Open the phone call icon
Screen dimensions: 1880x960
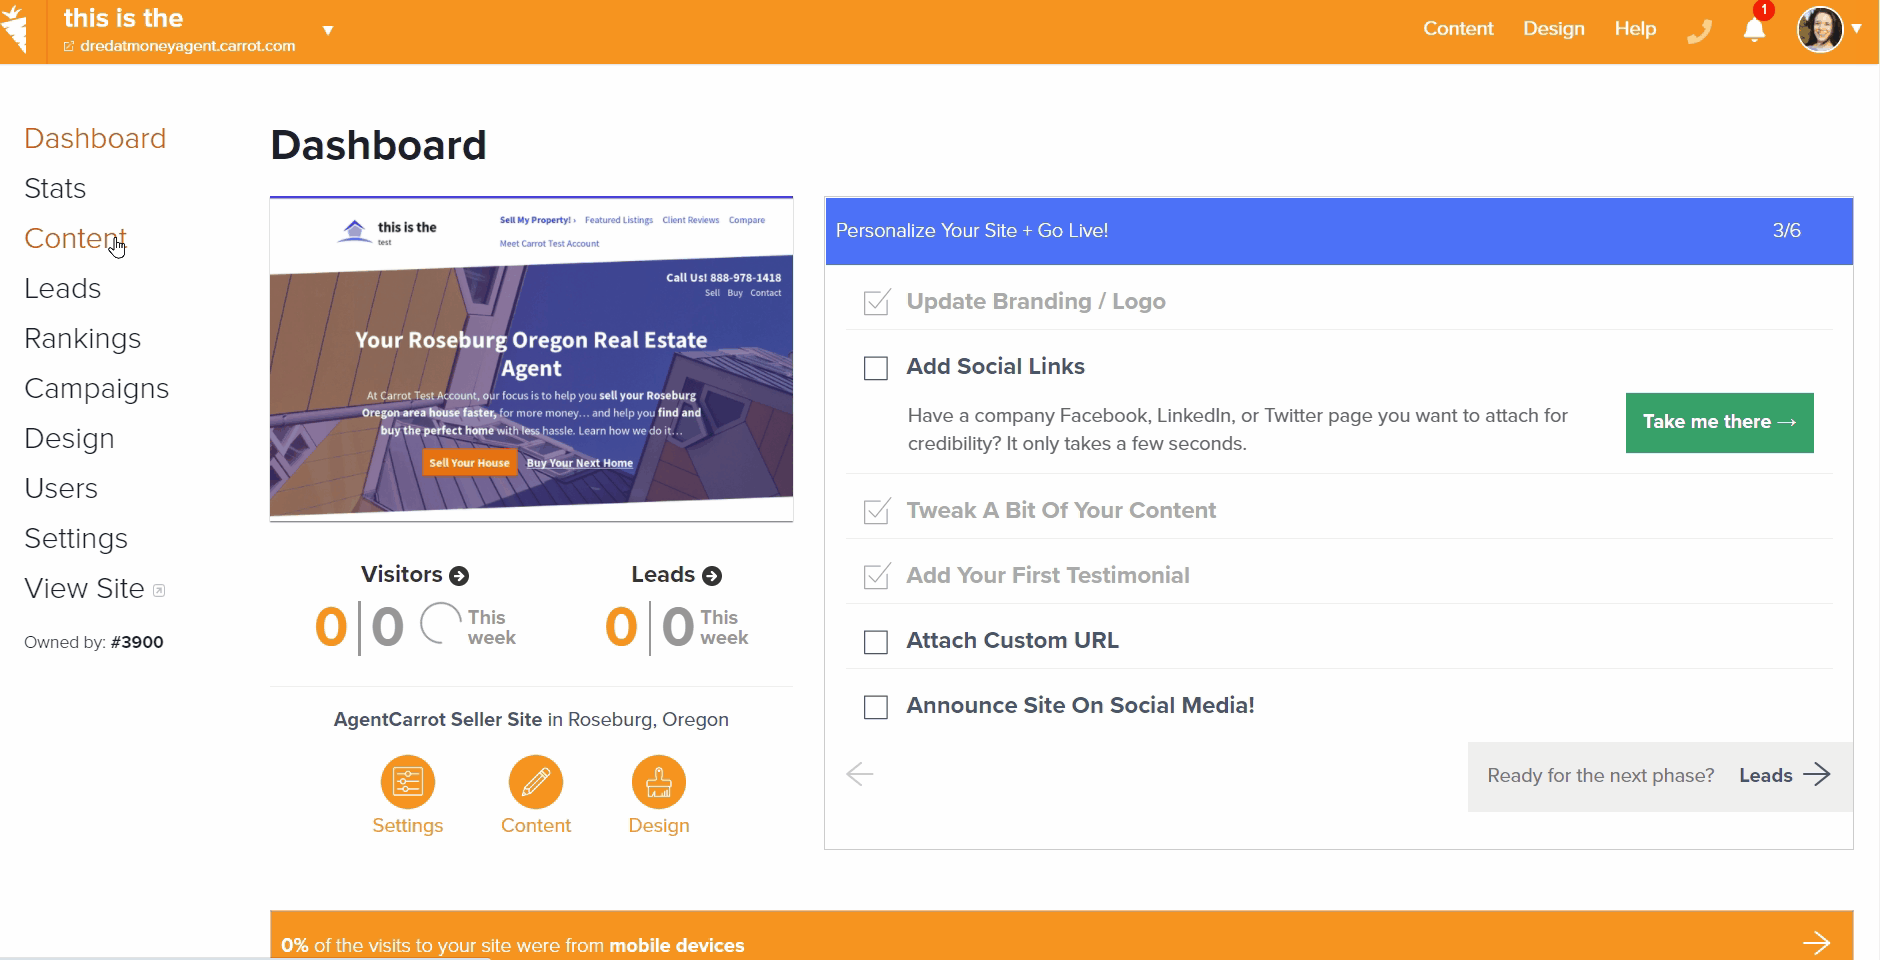point(1699,32)
